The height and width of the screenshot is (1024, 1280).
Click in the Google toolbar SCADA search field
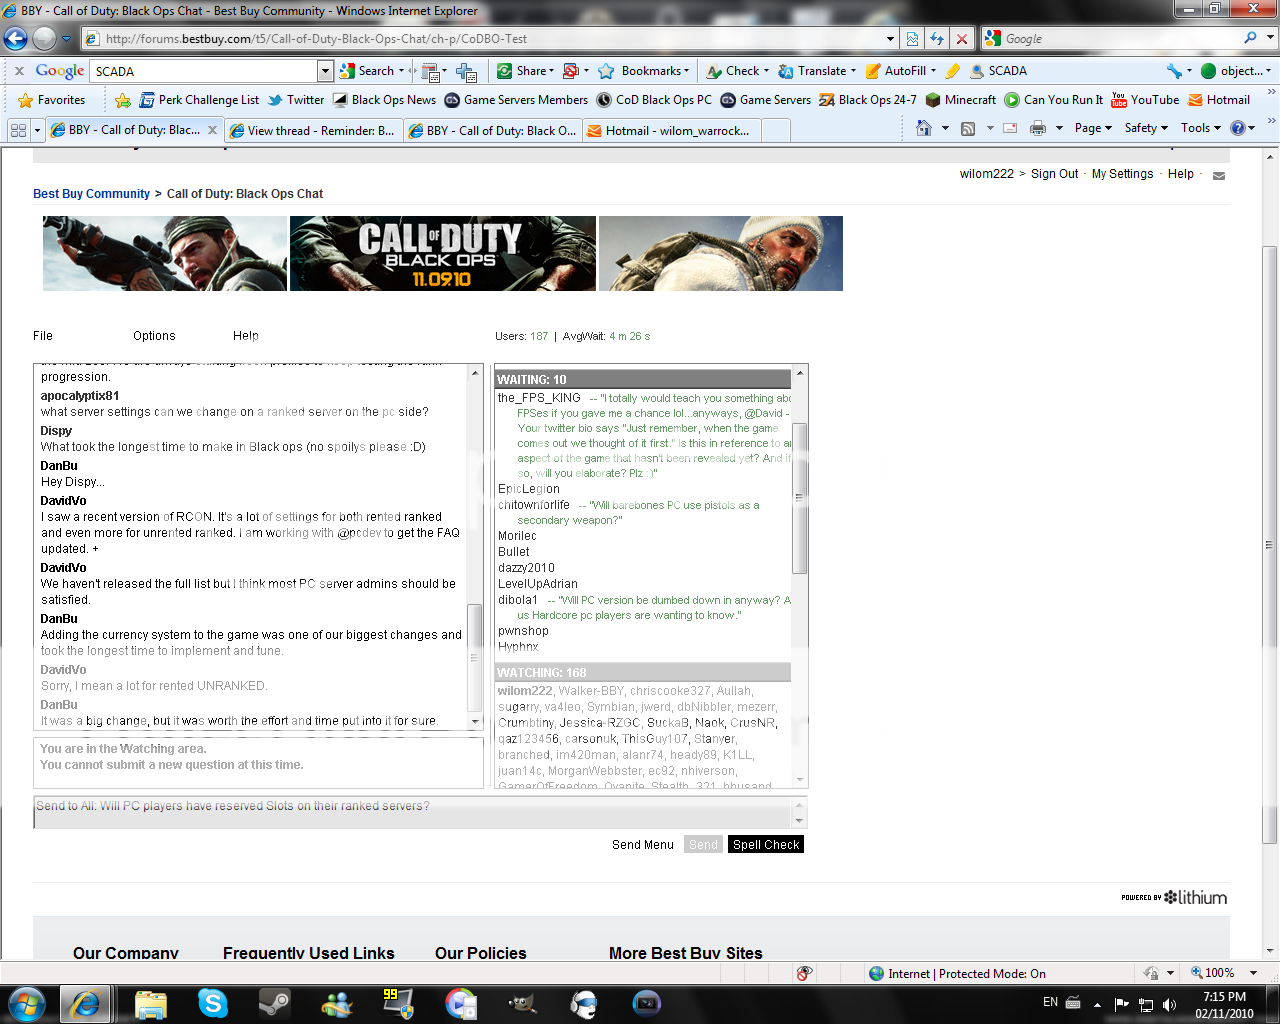[x=204, y=71]
